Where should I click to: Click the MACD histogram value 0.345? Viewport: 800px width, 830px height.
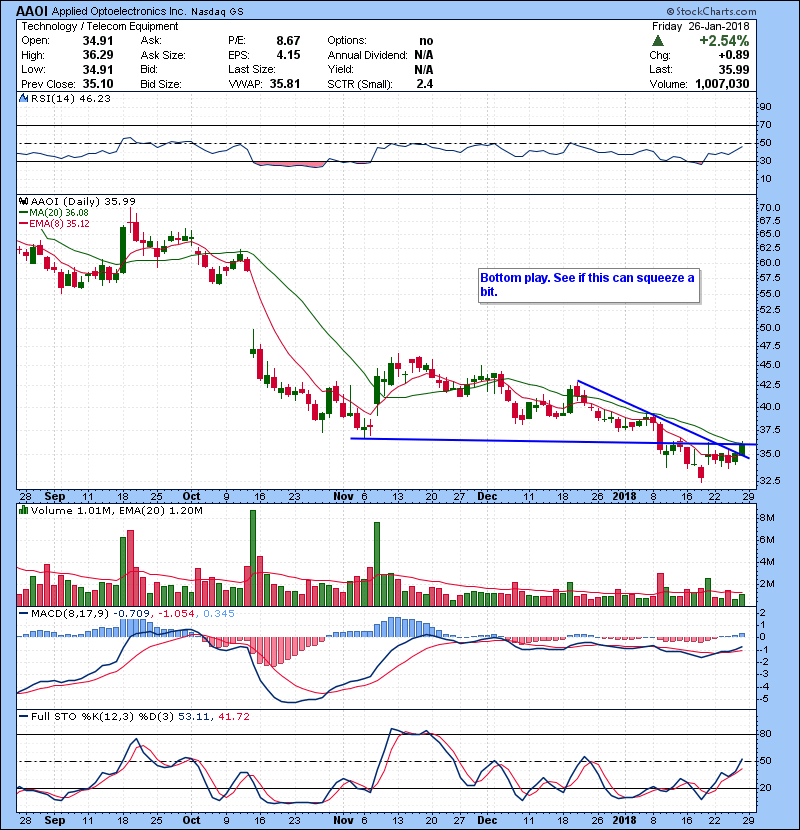(x=218, y=614)
